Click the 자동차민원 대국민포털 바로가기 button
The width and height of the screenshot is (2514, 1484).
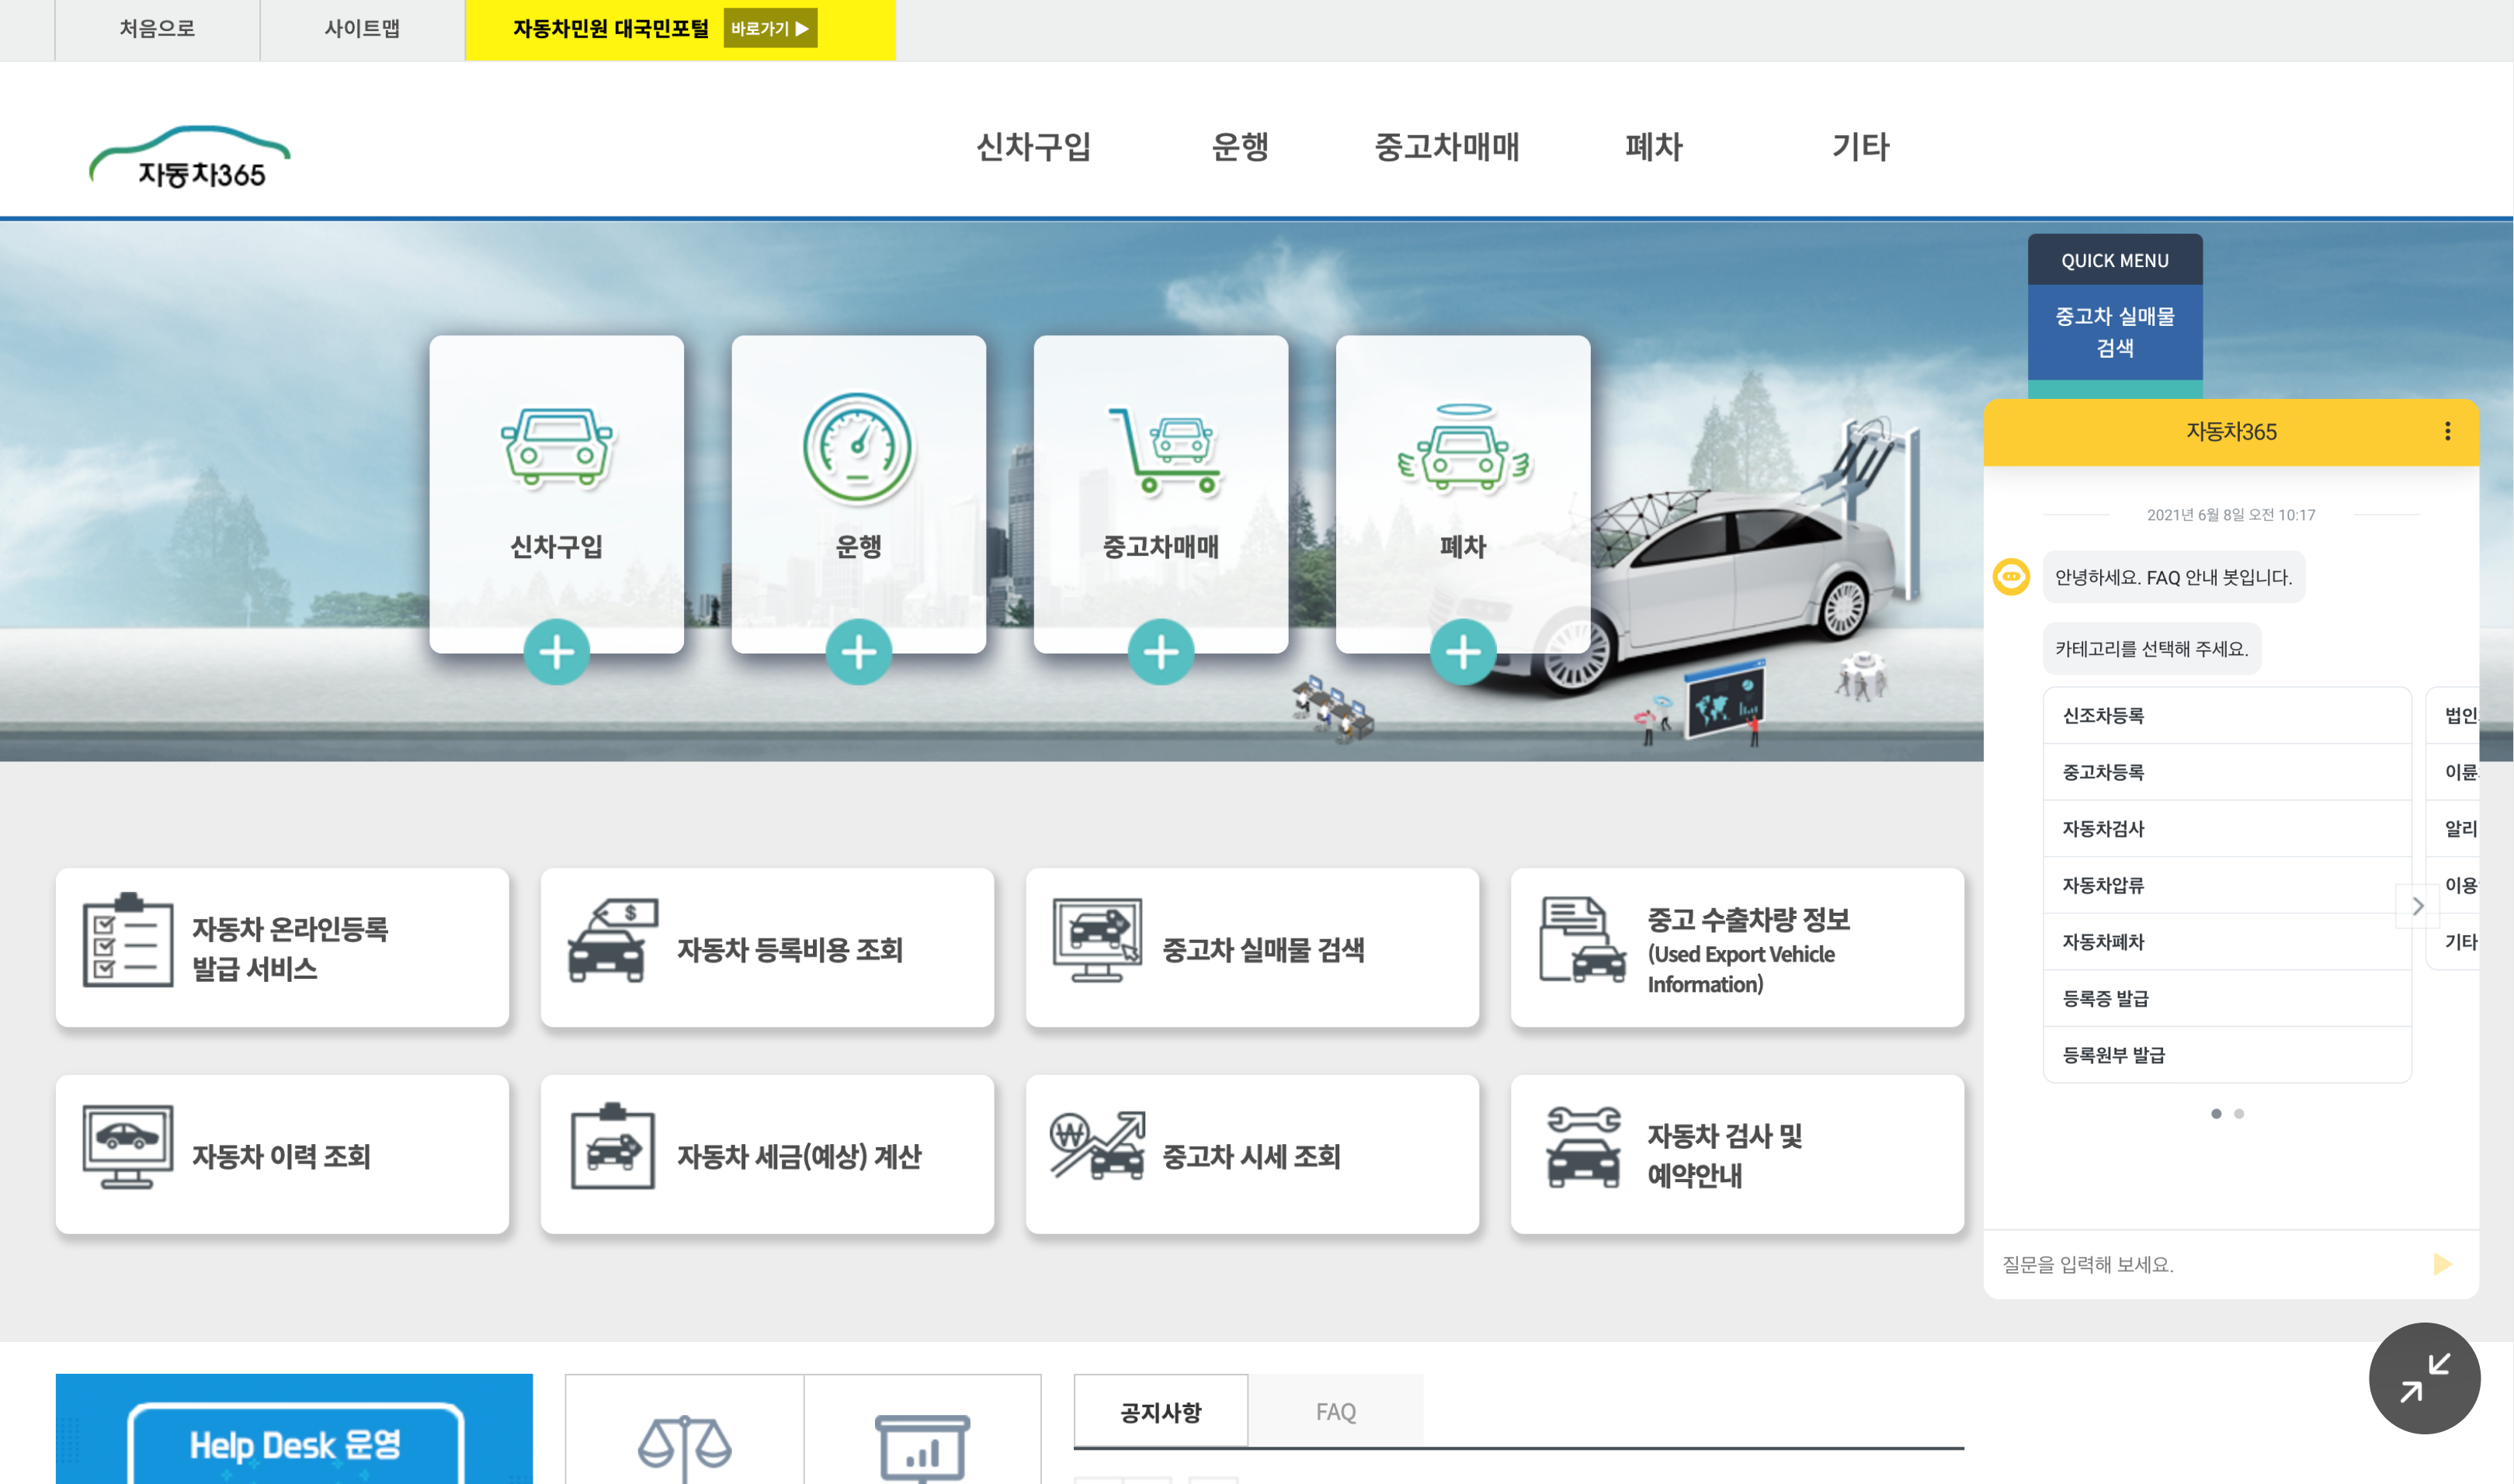[x=770, y=28]
